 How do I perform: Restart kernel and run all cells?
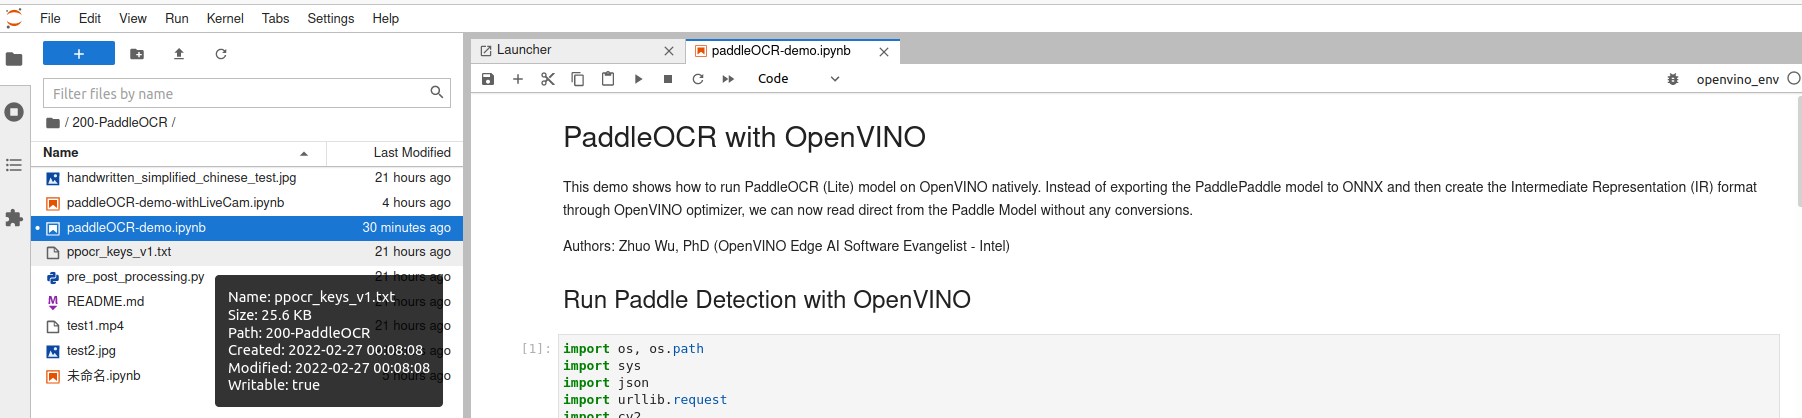(x=728, y=79)
